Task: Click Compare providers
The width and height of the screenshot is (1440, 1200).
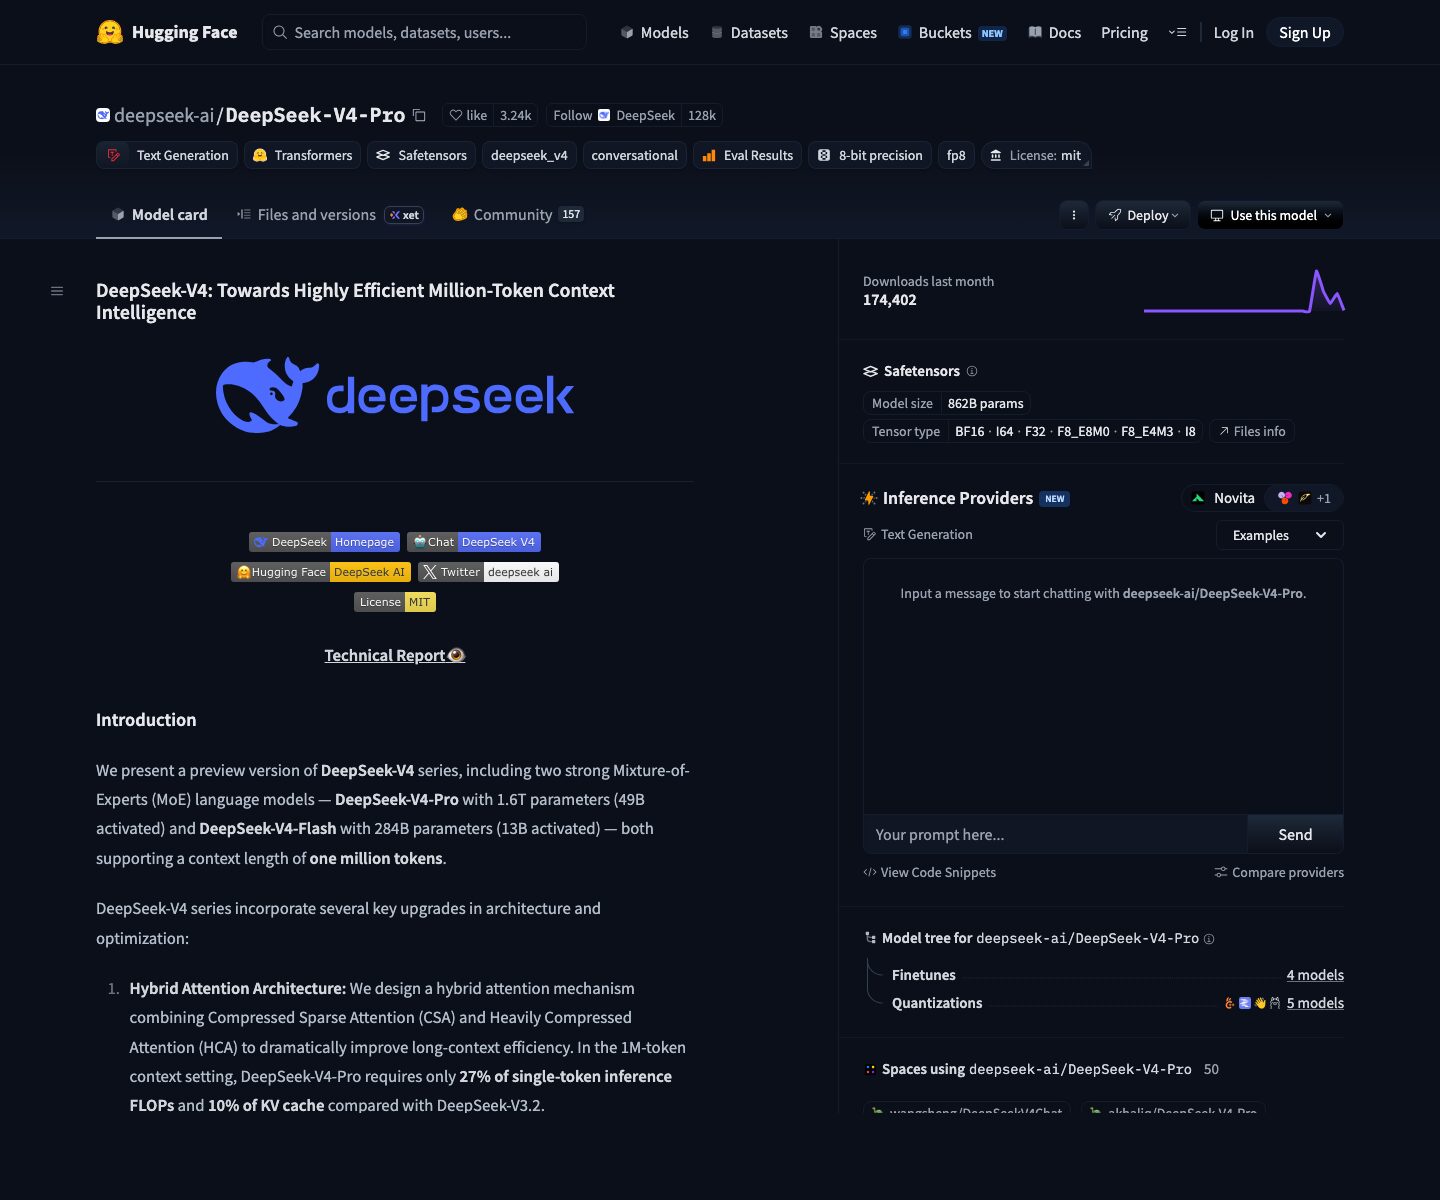Action: (1279, 873)
